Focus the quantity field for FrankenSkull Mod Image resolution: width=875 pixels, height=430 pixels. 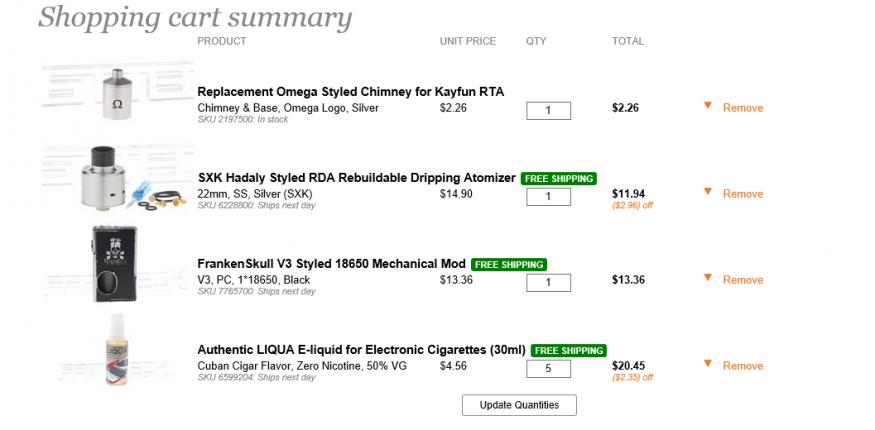548,282
